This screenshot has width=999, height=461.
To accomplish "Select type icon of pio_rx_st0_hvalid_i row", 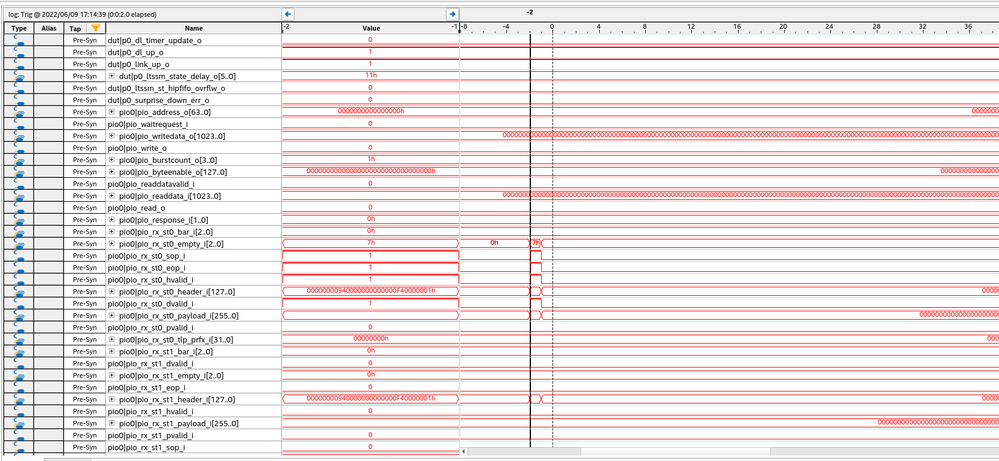I will coord(19,280).
